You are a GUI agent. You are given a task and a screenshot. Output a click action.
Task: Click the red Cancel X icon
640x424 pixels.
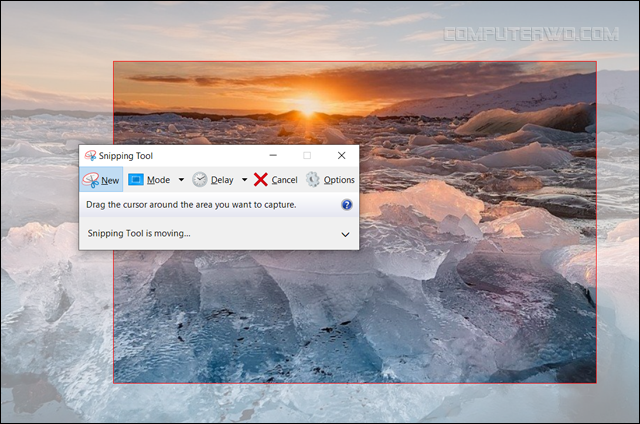tap(260, 180)
